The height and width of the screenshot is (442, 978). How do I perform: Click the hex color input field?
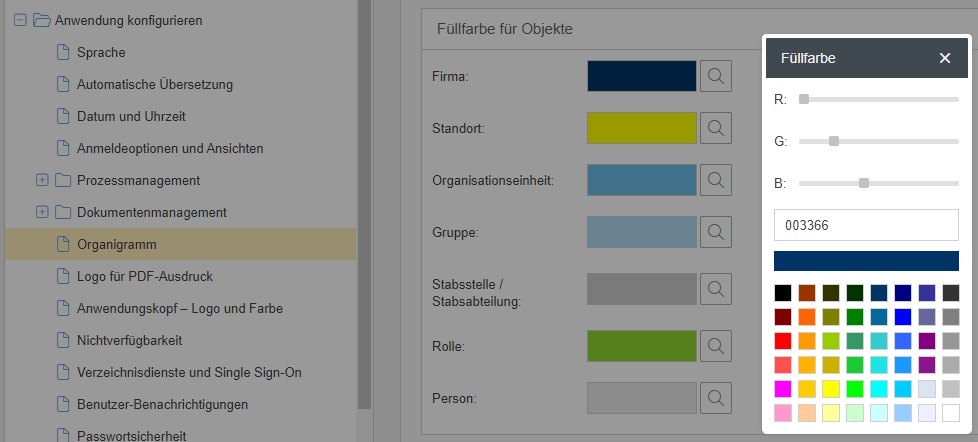click(866, 225)
